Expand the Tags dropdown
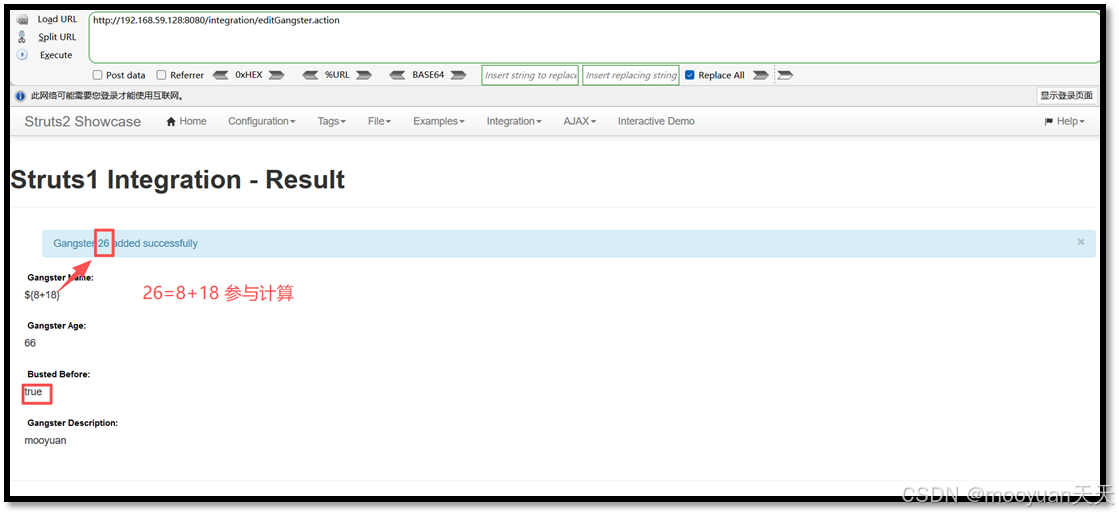Screen dimensions: 1119x515 click(331, 121)
